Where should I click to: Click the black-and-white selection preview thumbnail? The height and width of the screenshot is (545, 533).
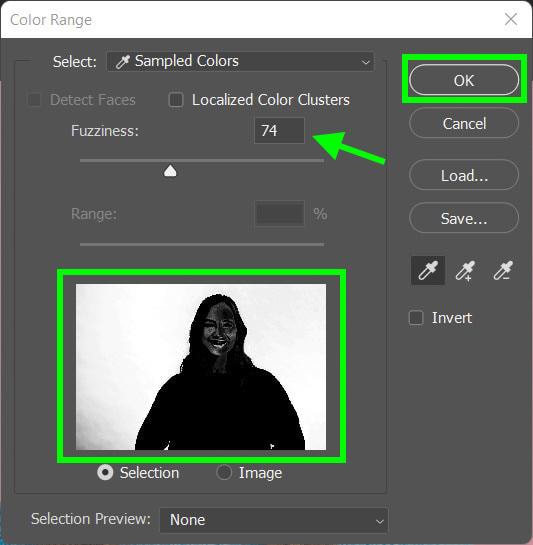click(201, 367)
